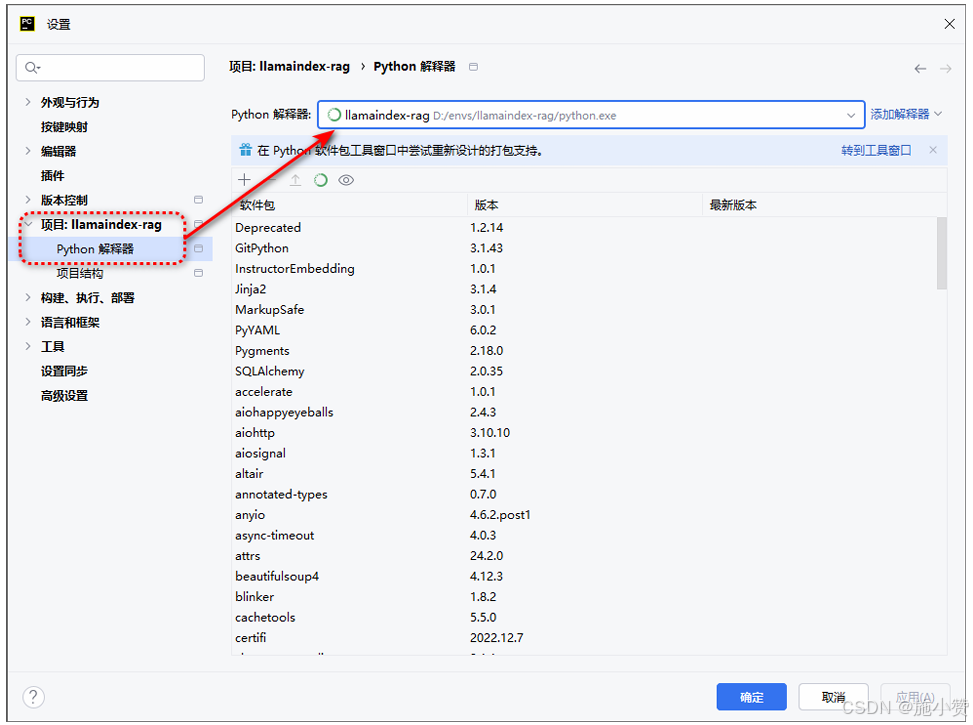The width and height of the screenshot is (973, 725).
Task: Select the Jinja2 package row
Action: coord(585,289)
